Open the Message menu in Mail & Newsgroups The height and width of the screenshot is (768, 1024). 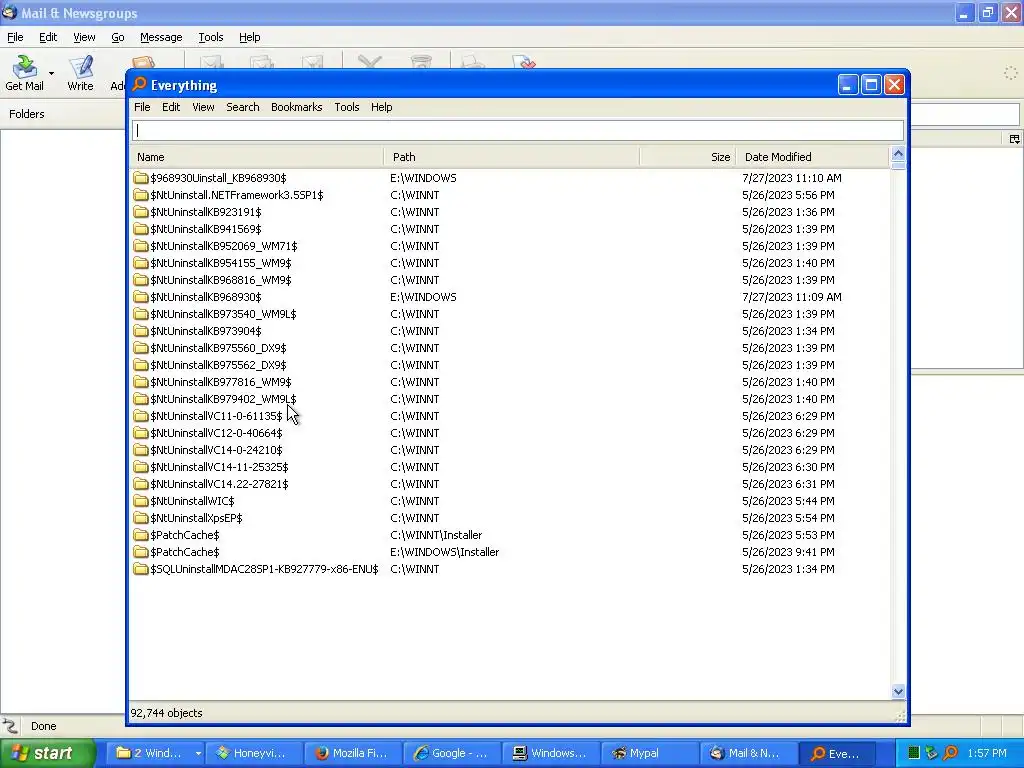click(161, 37)
